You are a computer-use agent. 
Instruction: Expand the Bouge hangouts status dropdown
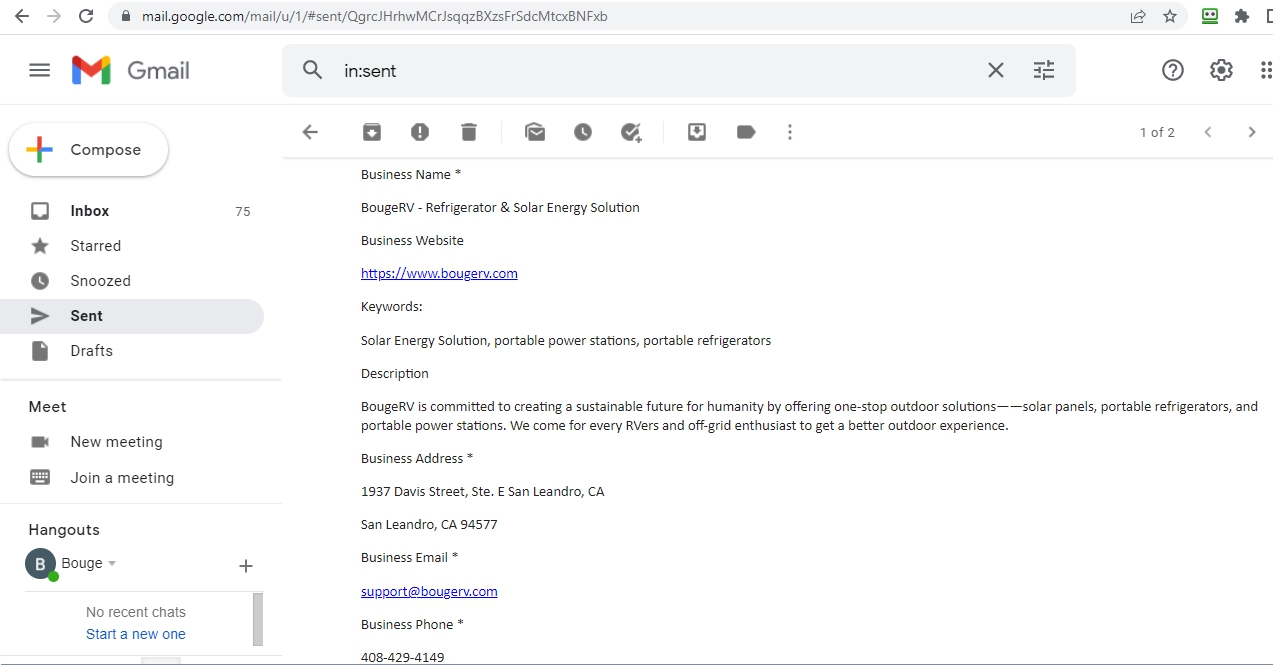[112, 564]
